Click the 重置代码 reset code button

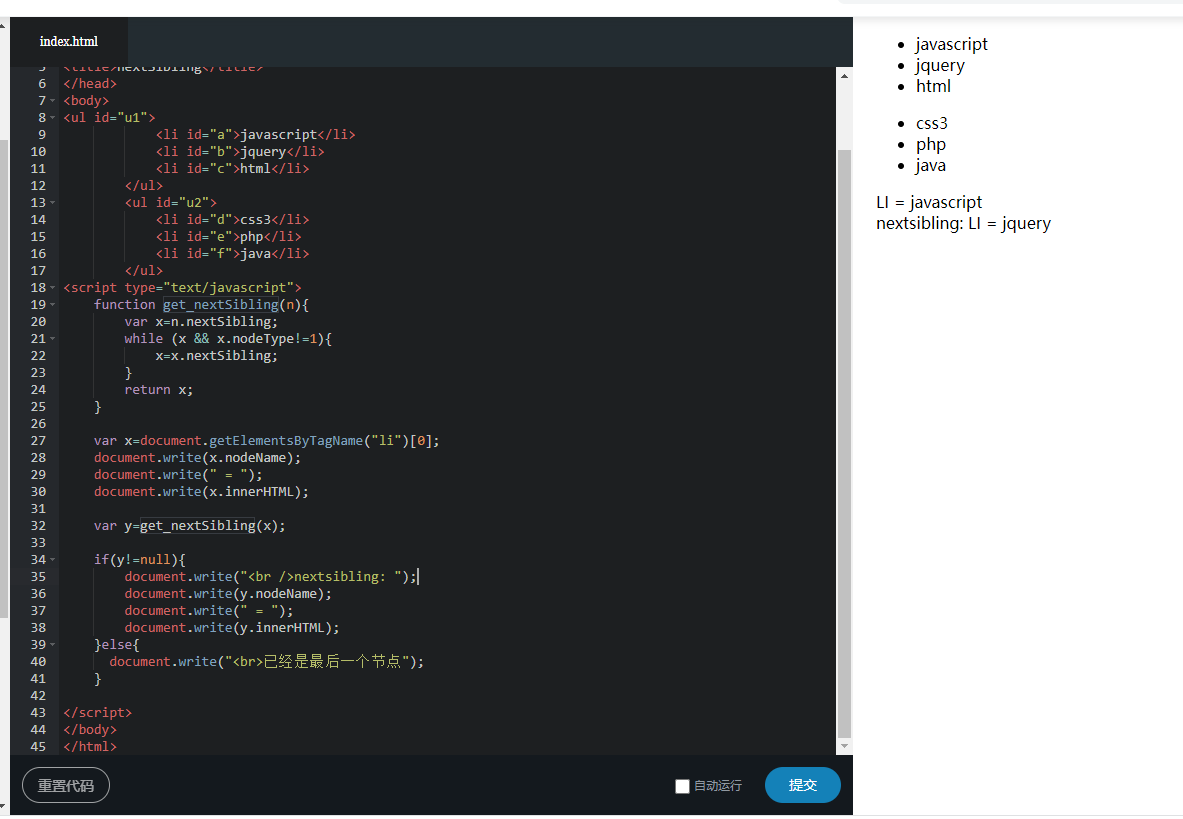[x=66, y=785]
